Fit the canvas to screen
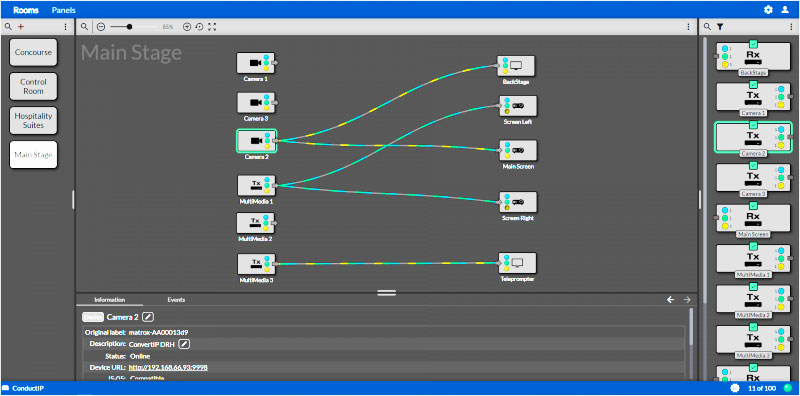The height and width of the screenshot is (396, 800). (x=212, y=27)
